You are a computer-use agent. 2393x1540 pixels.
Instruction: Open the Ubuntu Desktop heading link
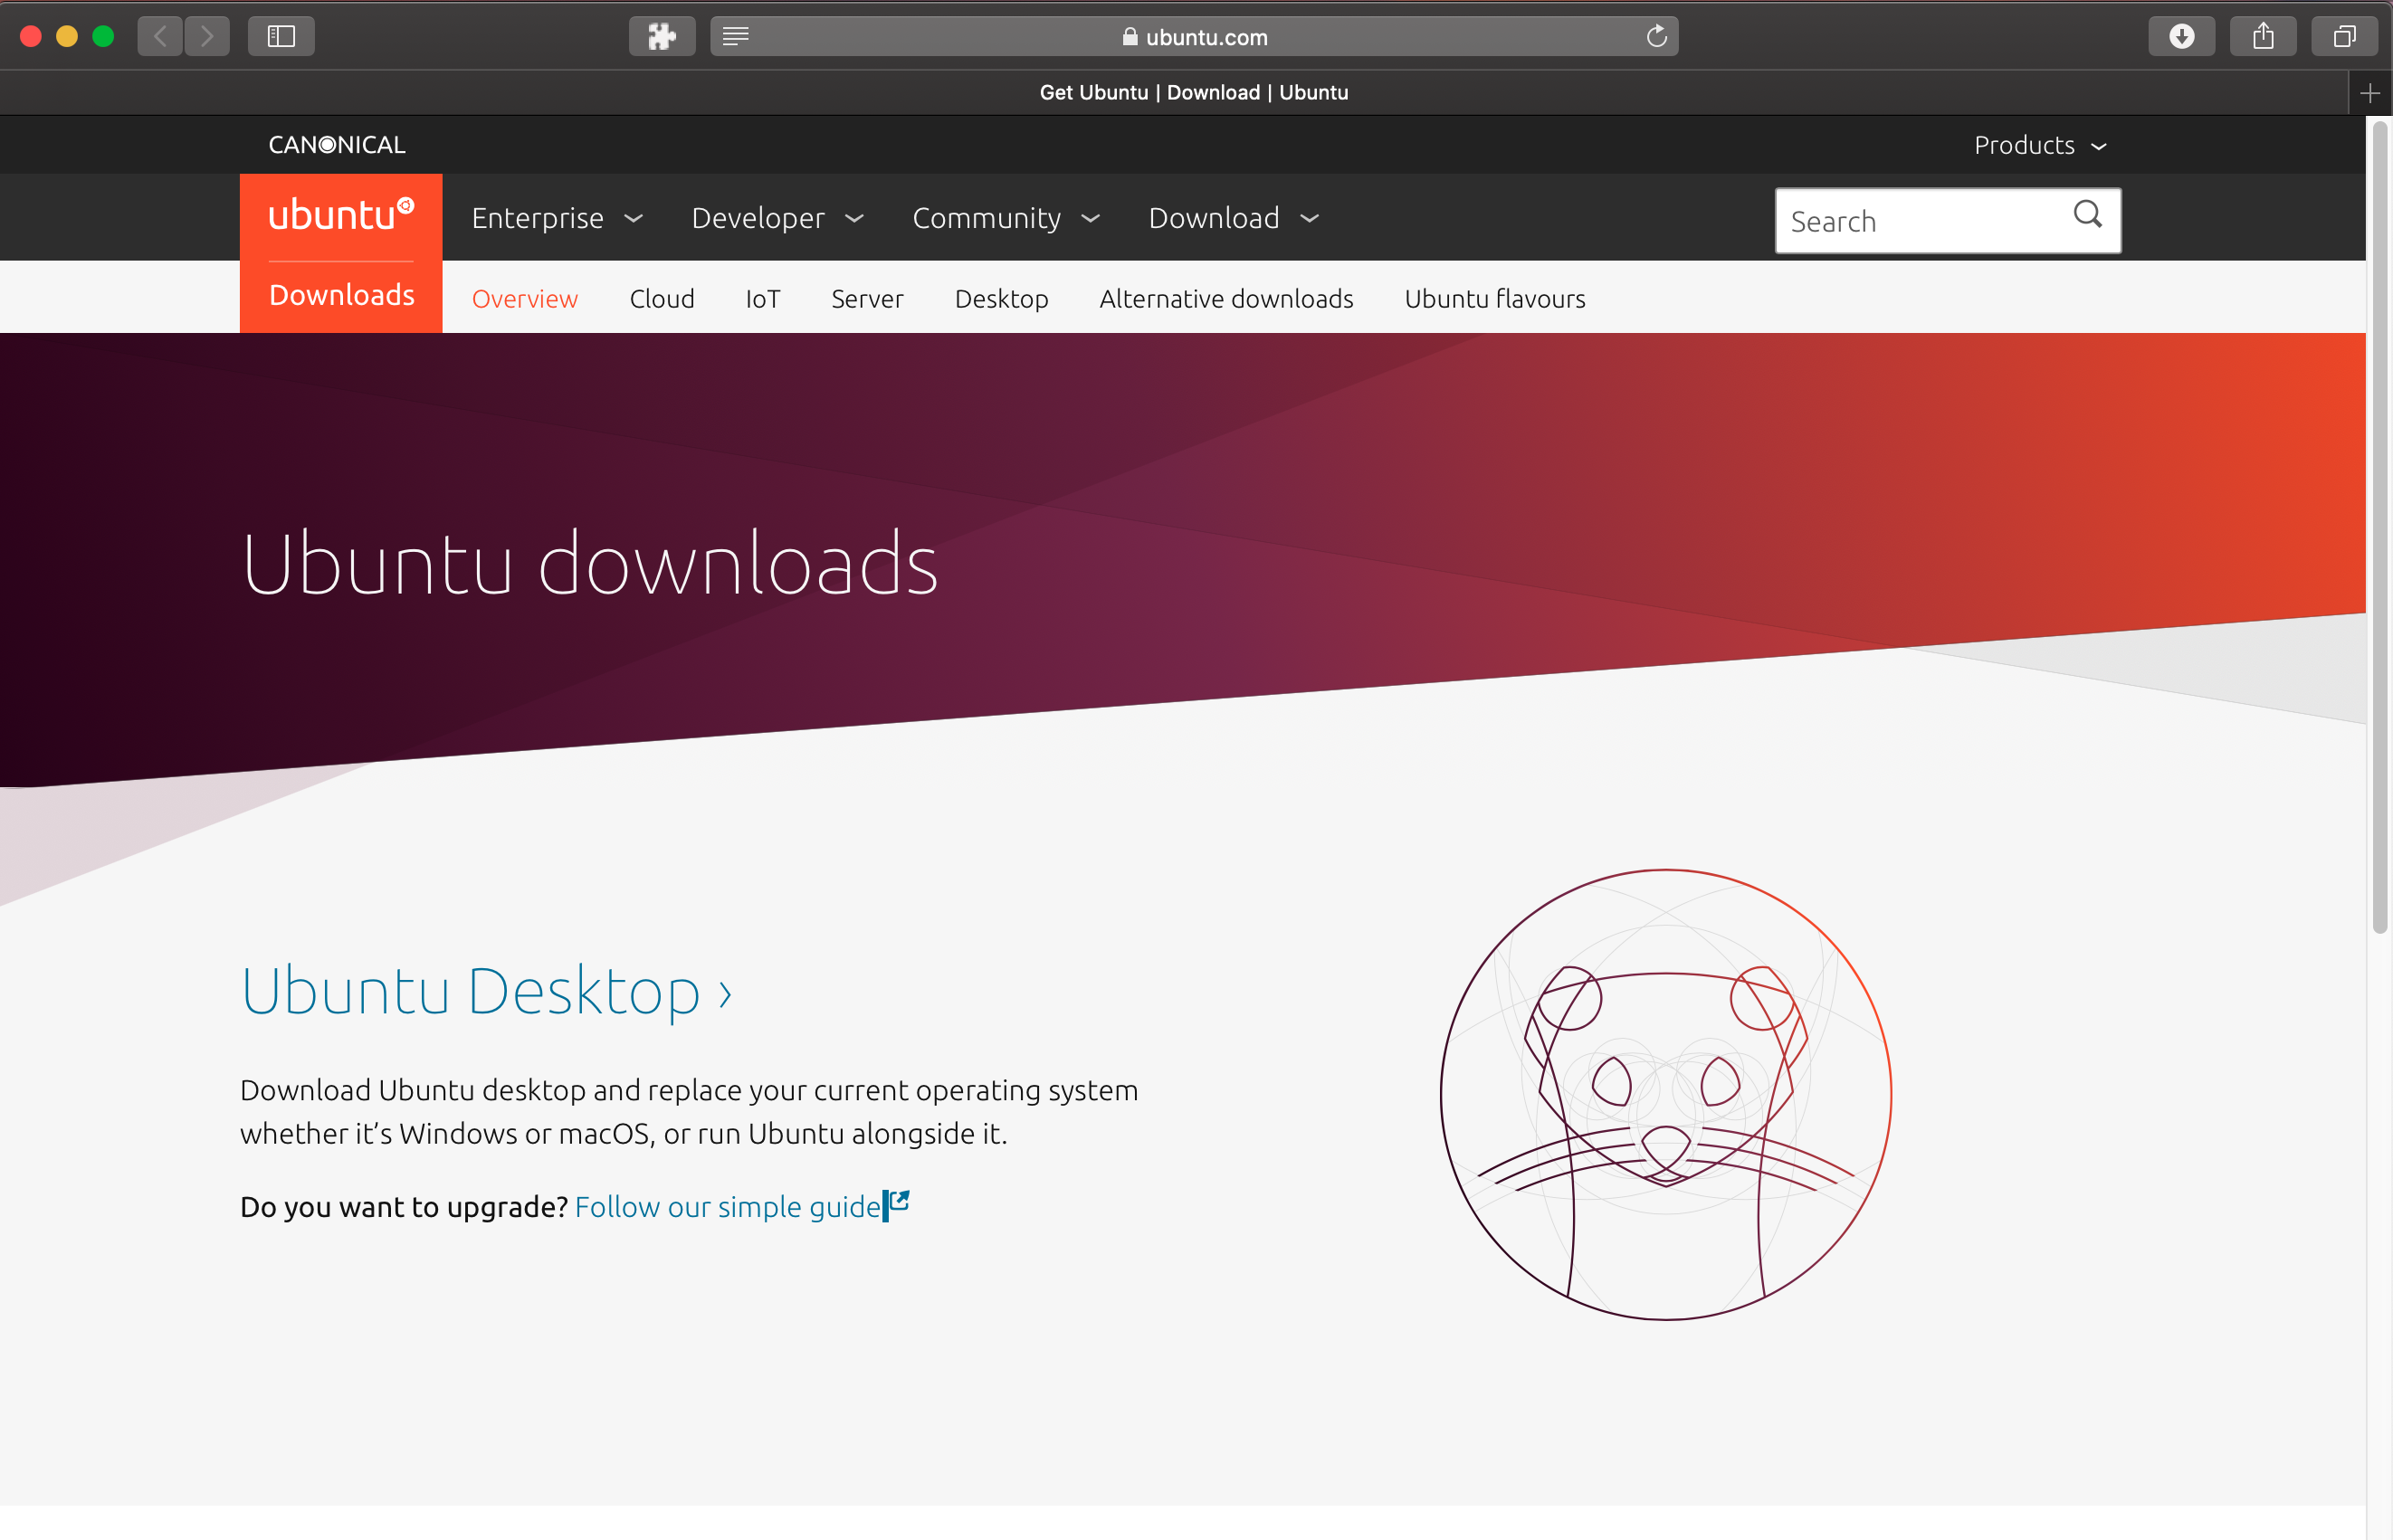487,992
